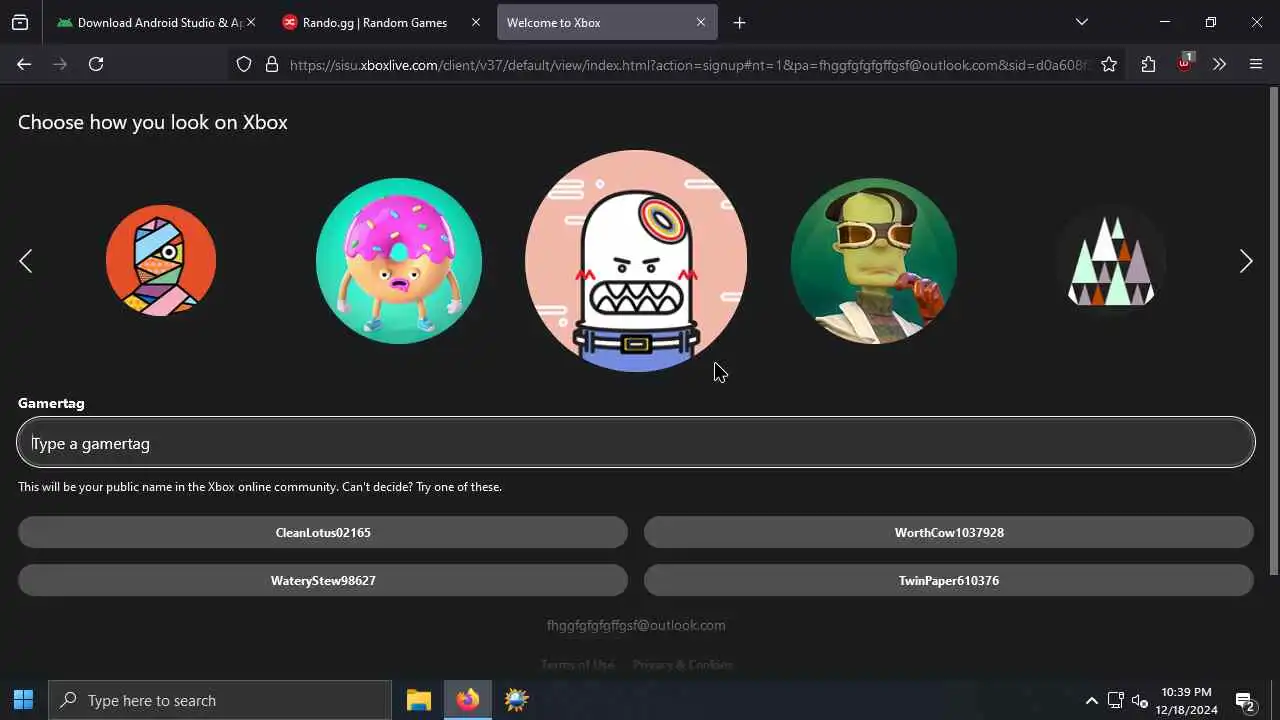This screenshot has width=1280, height=720.
Task: Use suggested gamertag CleanLotus02165
Action: [323, 532]
